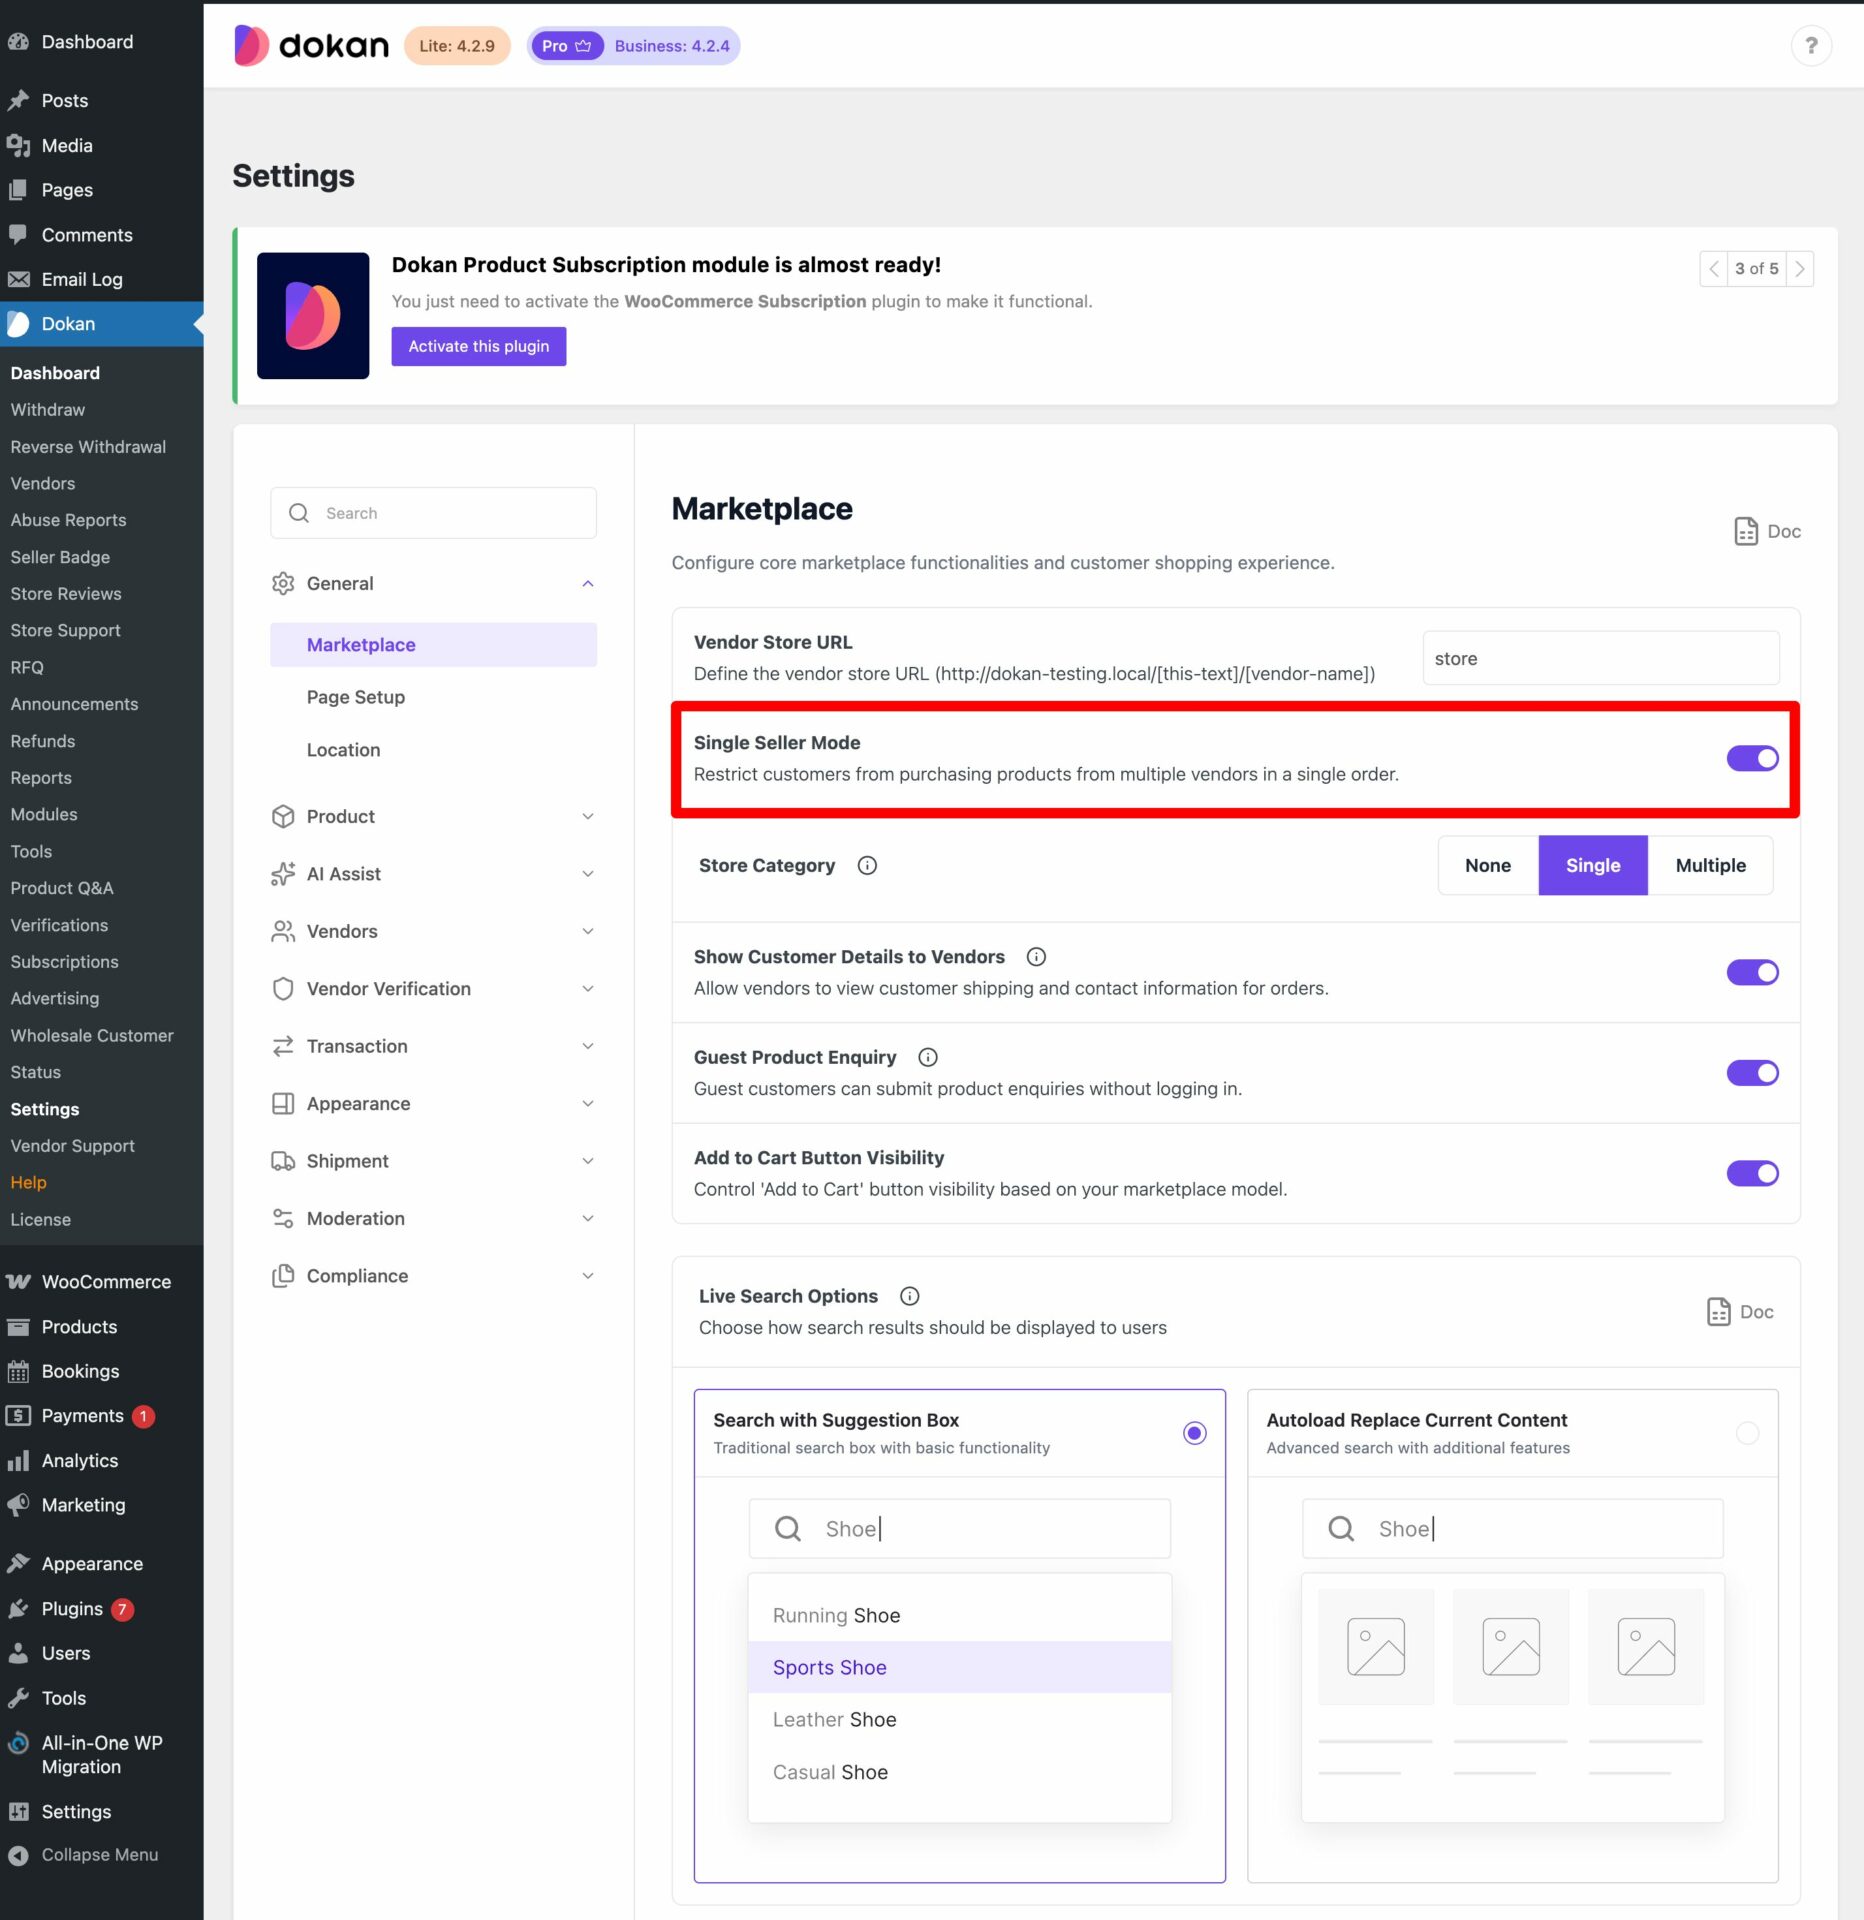1864x1920 pixels.
Task: Click the Vendor Store URL input field
Action: pyautogui.click(x=1599, y=658)
